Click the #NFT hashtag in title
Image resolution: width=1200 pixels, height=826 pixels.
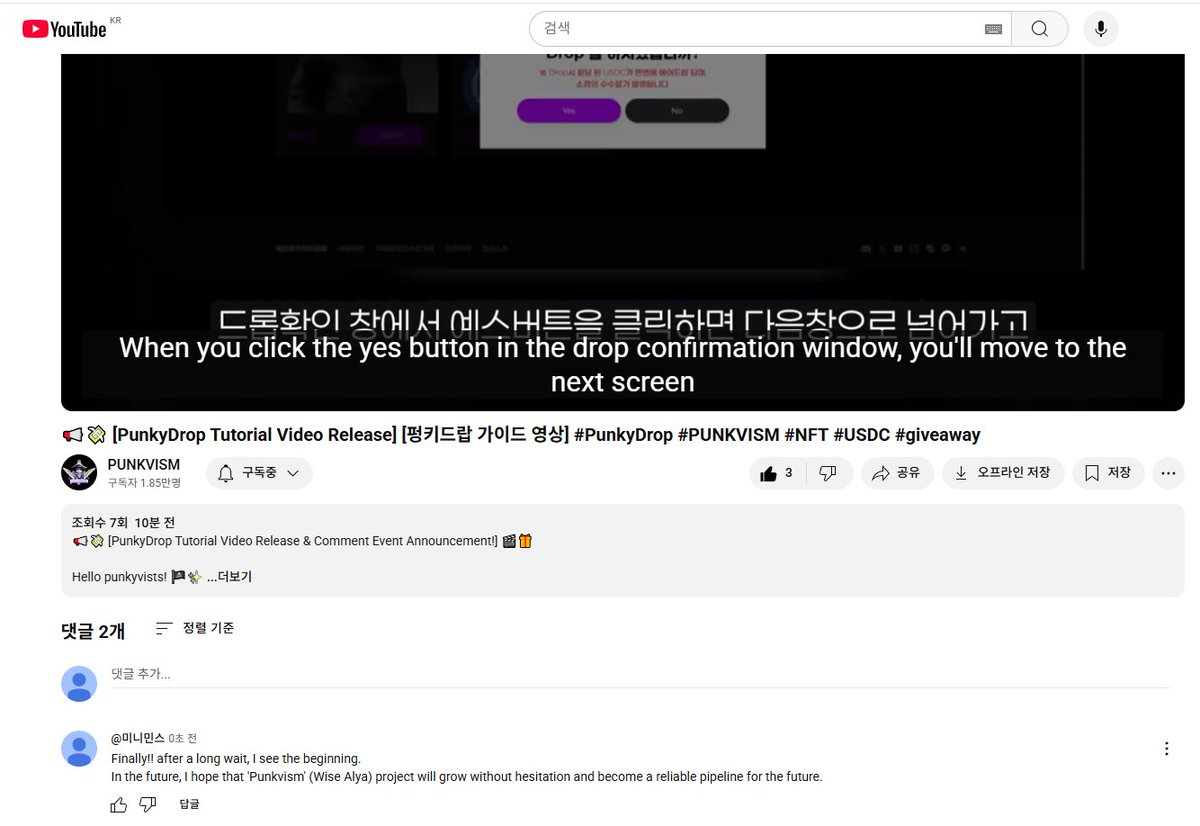pos(805,435)
